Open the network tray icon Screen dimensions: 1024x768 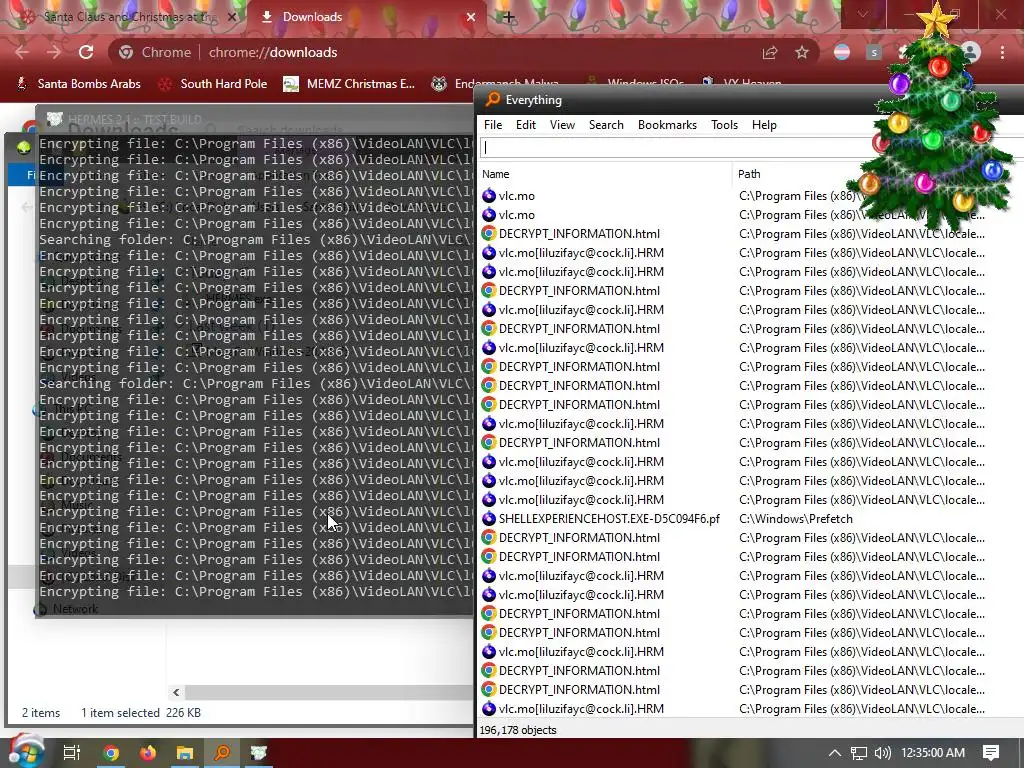(x=858, y=753)
